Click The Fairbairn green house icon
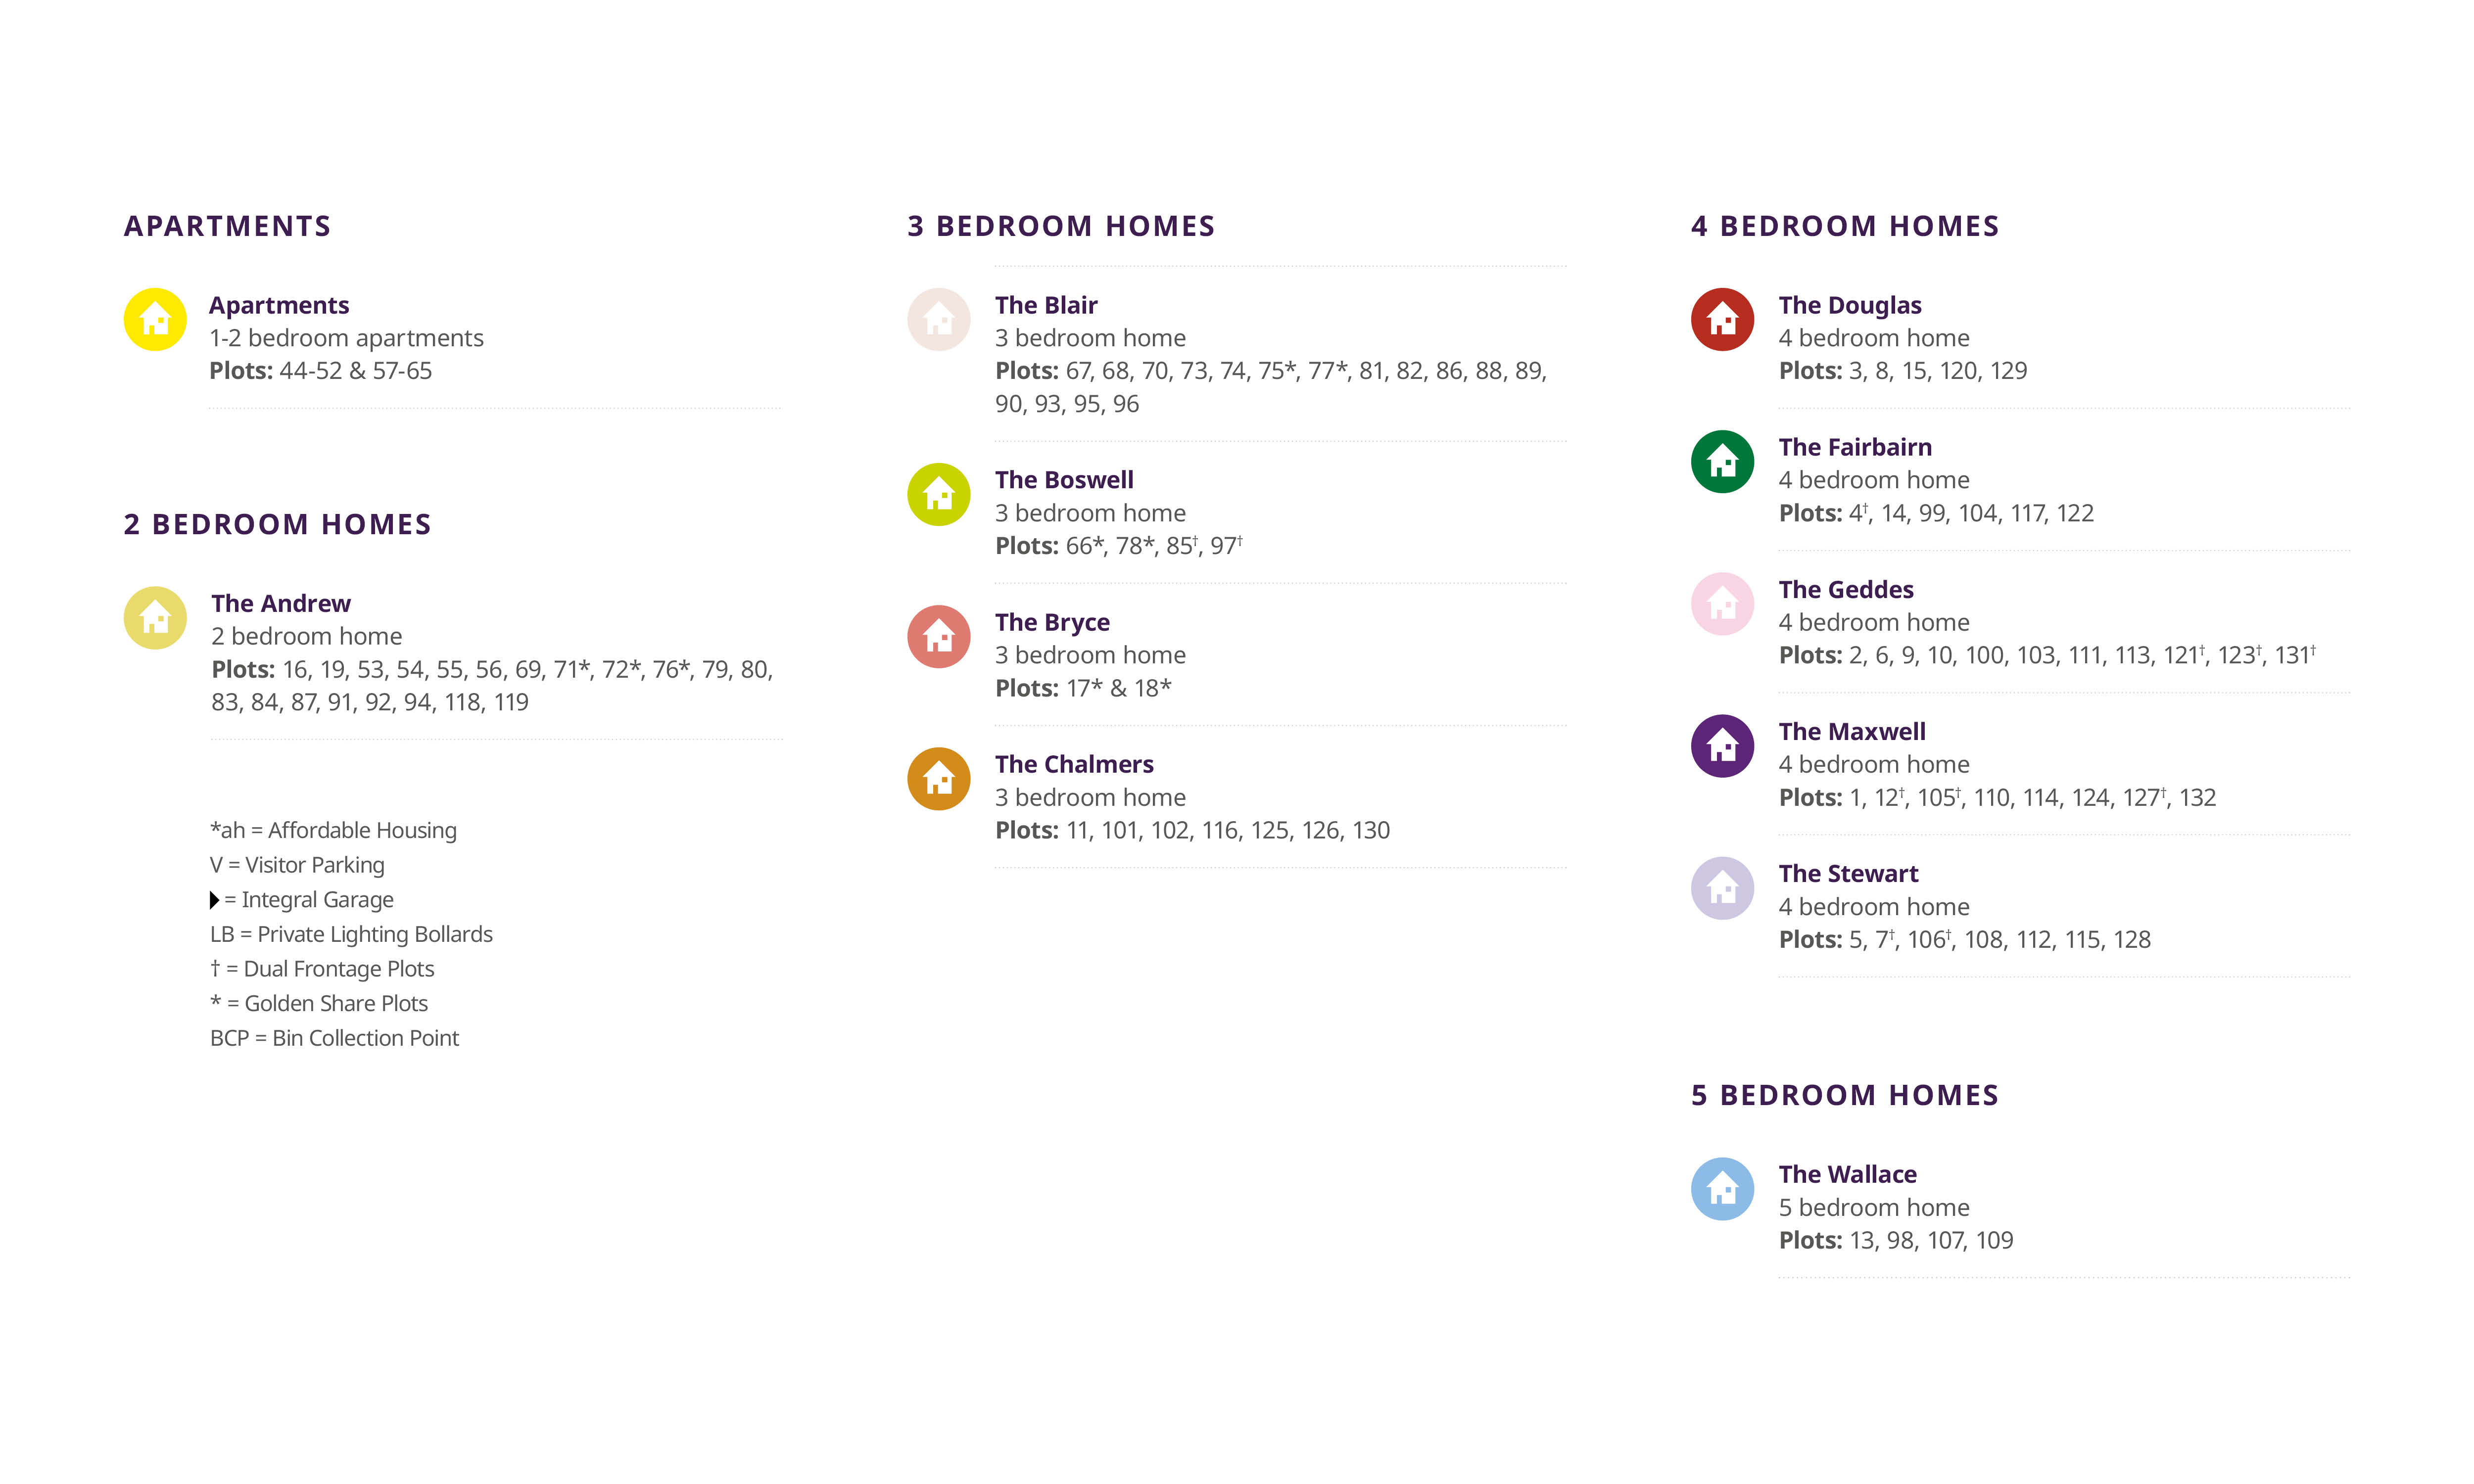This screenshot has height=1484, width=2474. [x=1722, y=461]
